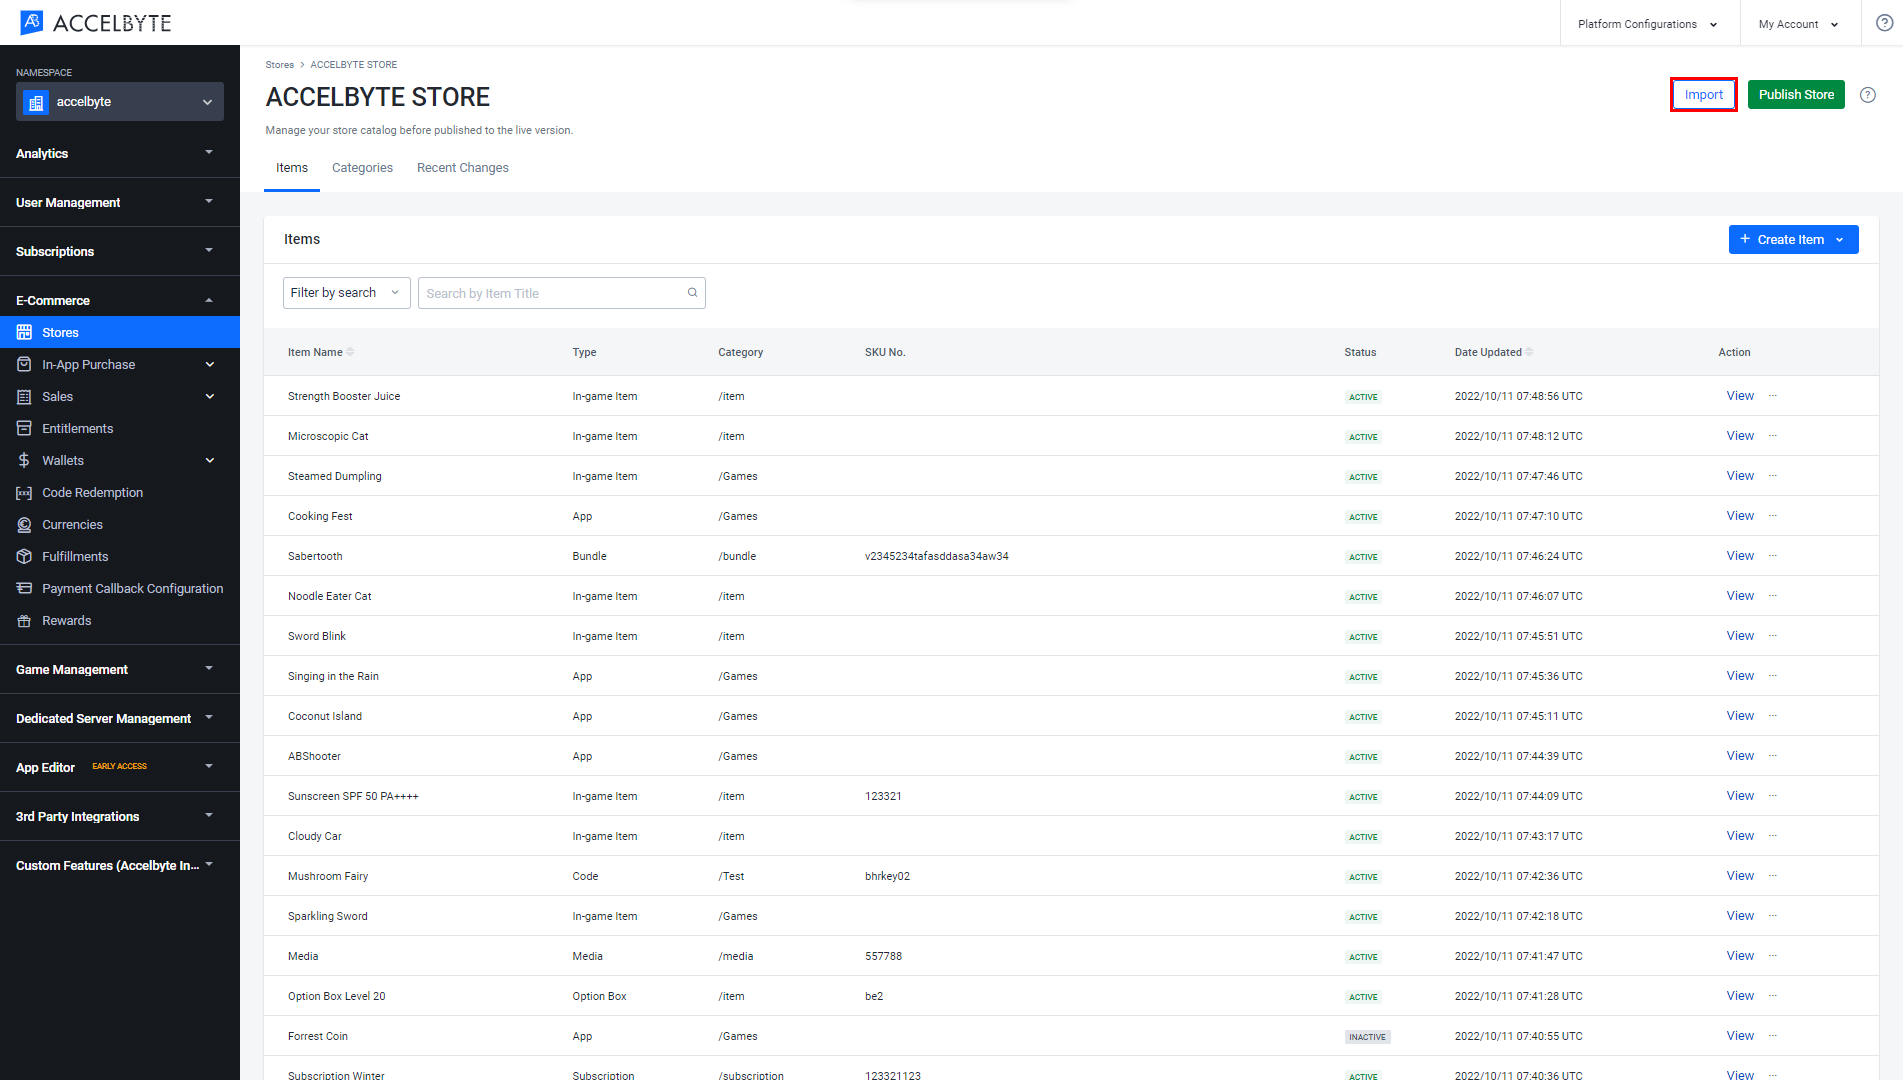This screenshot has width=1903, height=1080.
Task: Open more actions for Cooking Fest
Action: [1773, 516]
